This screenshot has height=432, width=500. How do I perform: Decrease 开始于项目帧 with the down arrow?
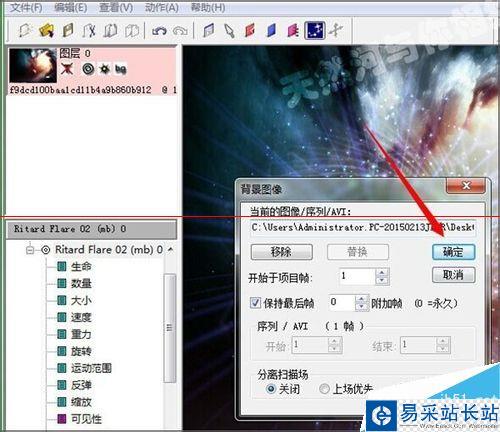click(382, 281)
